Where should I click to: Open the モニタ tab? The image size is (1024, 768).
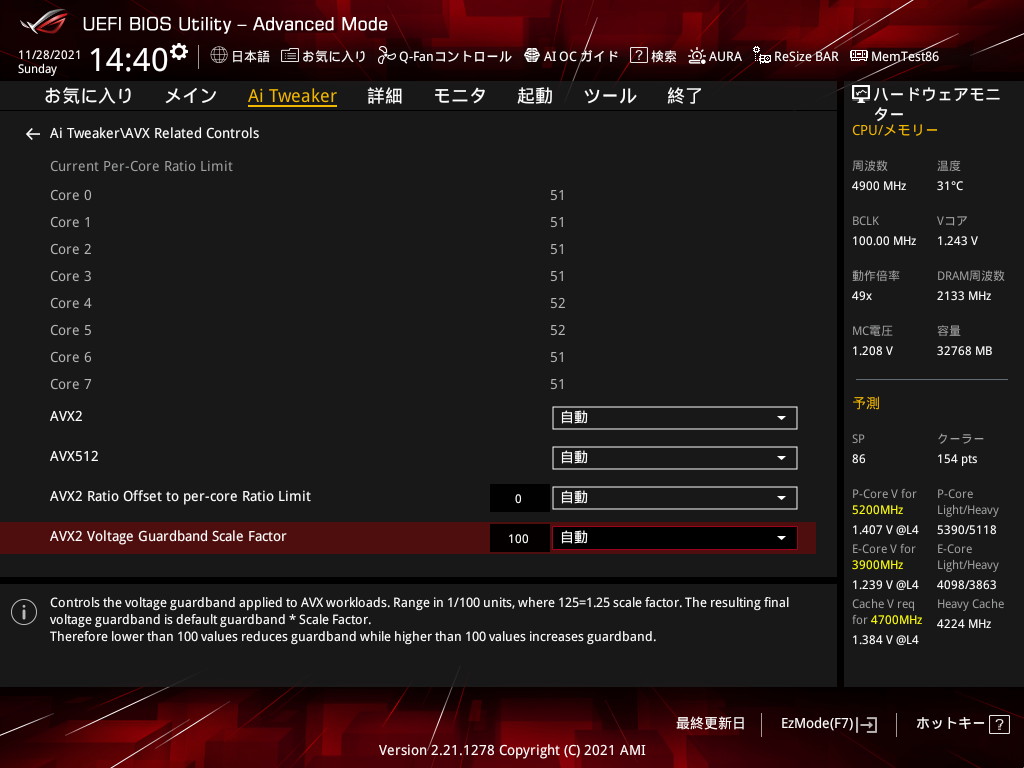460,96
